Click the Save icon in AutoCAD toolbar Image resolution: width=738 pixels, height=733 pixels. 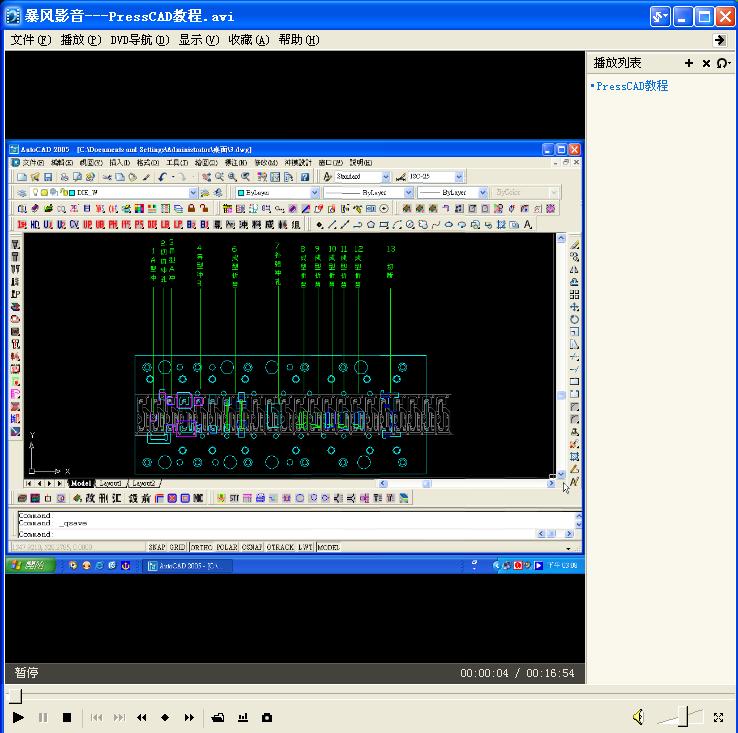(x=48, y=177)
